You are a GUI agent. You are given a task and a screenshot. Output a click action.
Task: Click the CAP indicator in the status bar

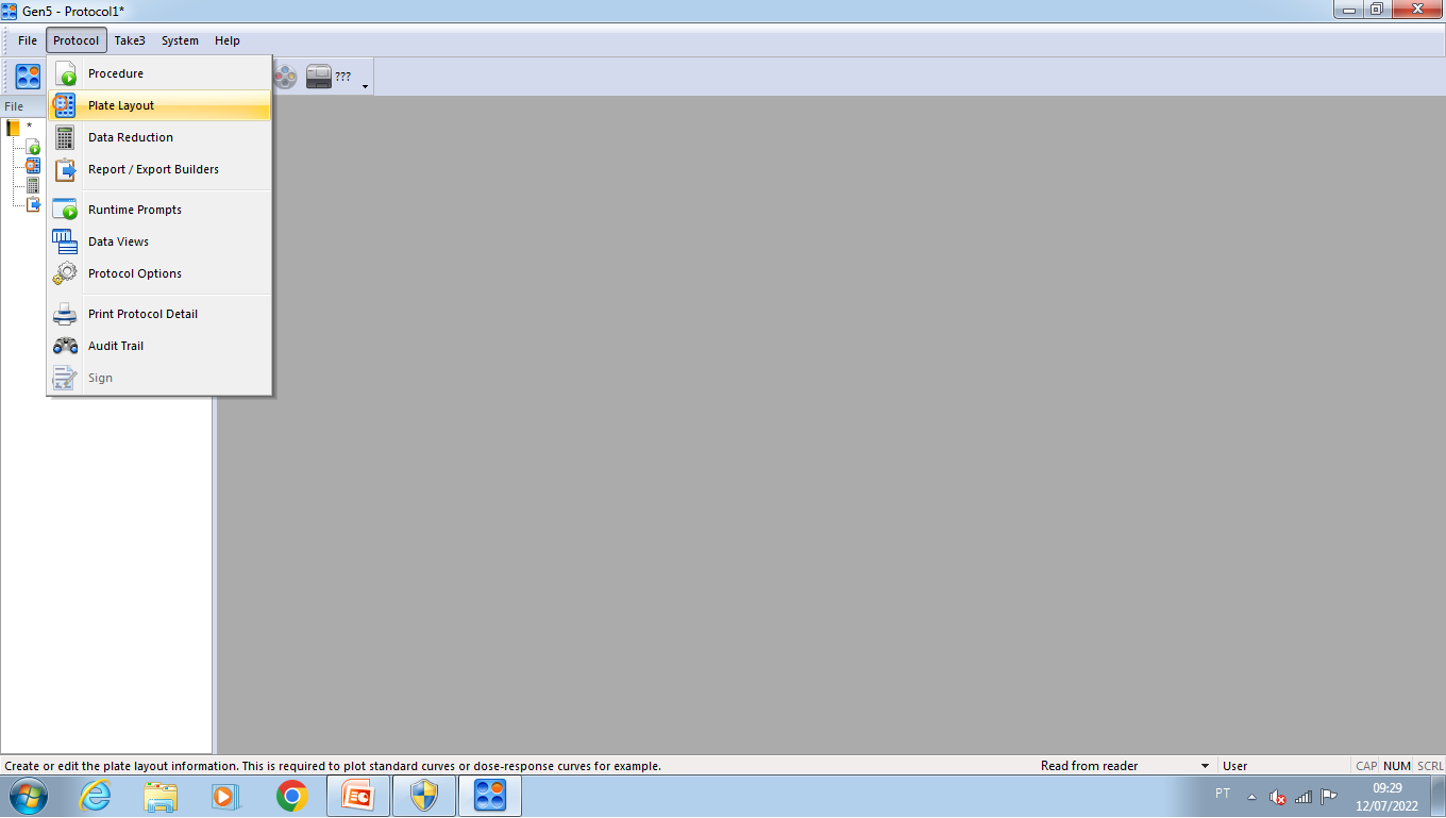(x=1366, y=766)
